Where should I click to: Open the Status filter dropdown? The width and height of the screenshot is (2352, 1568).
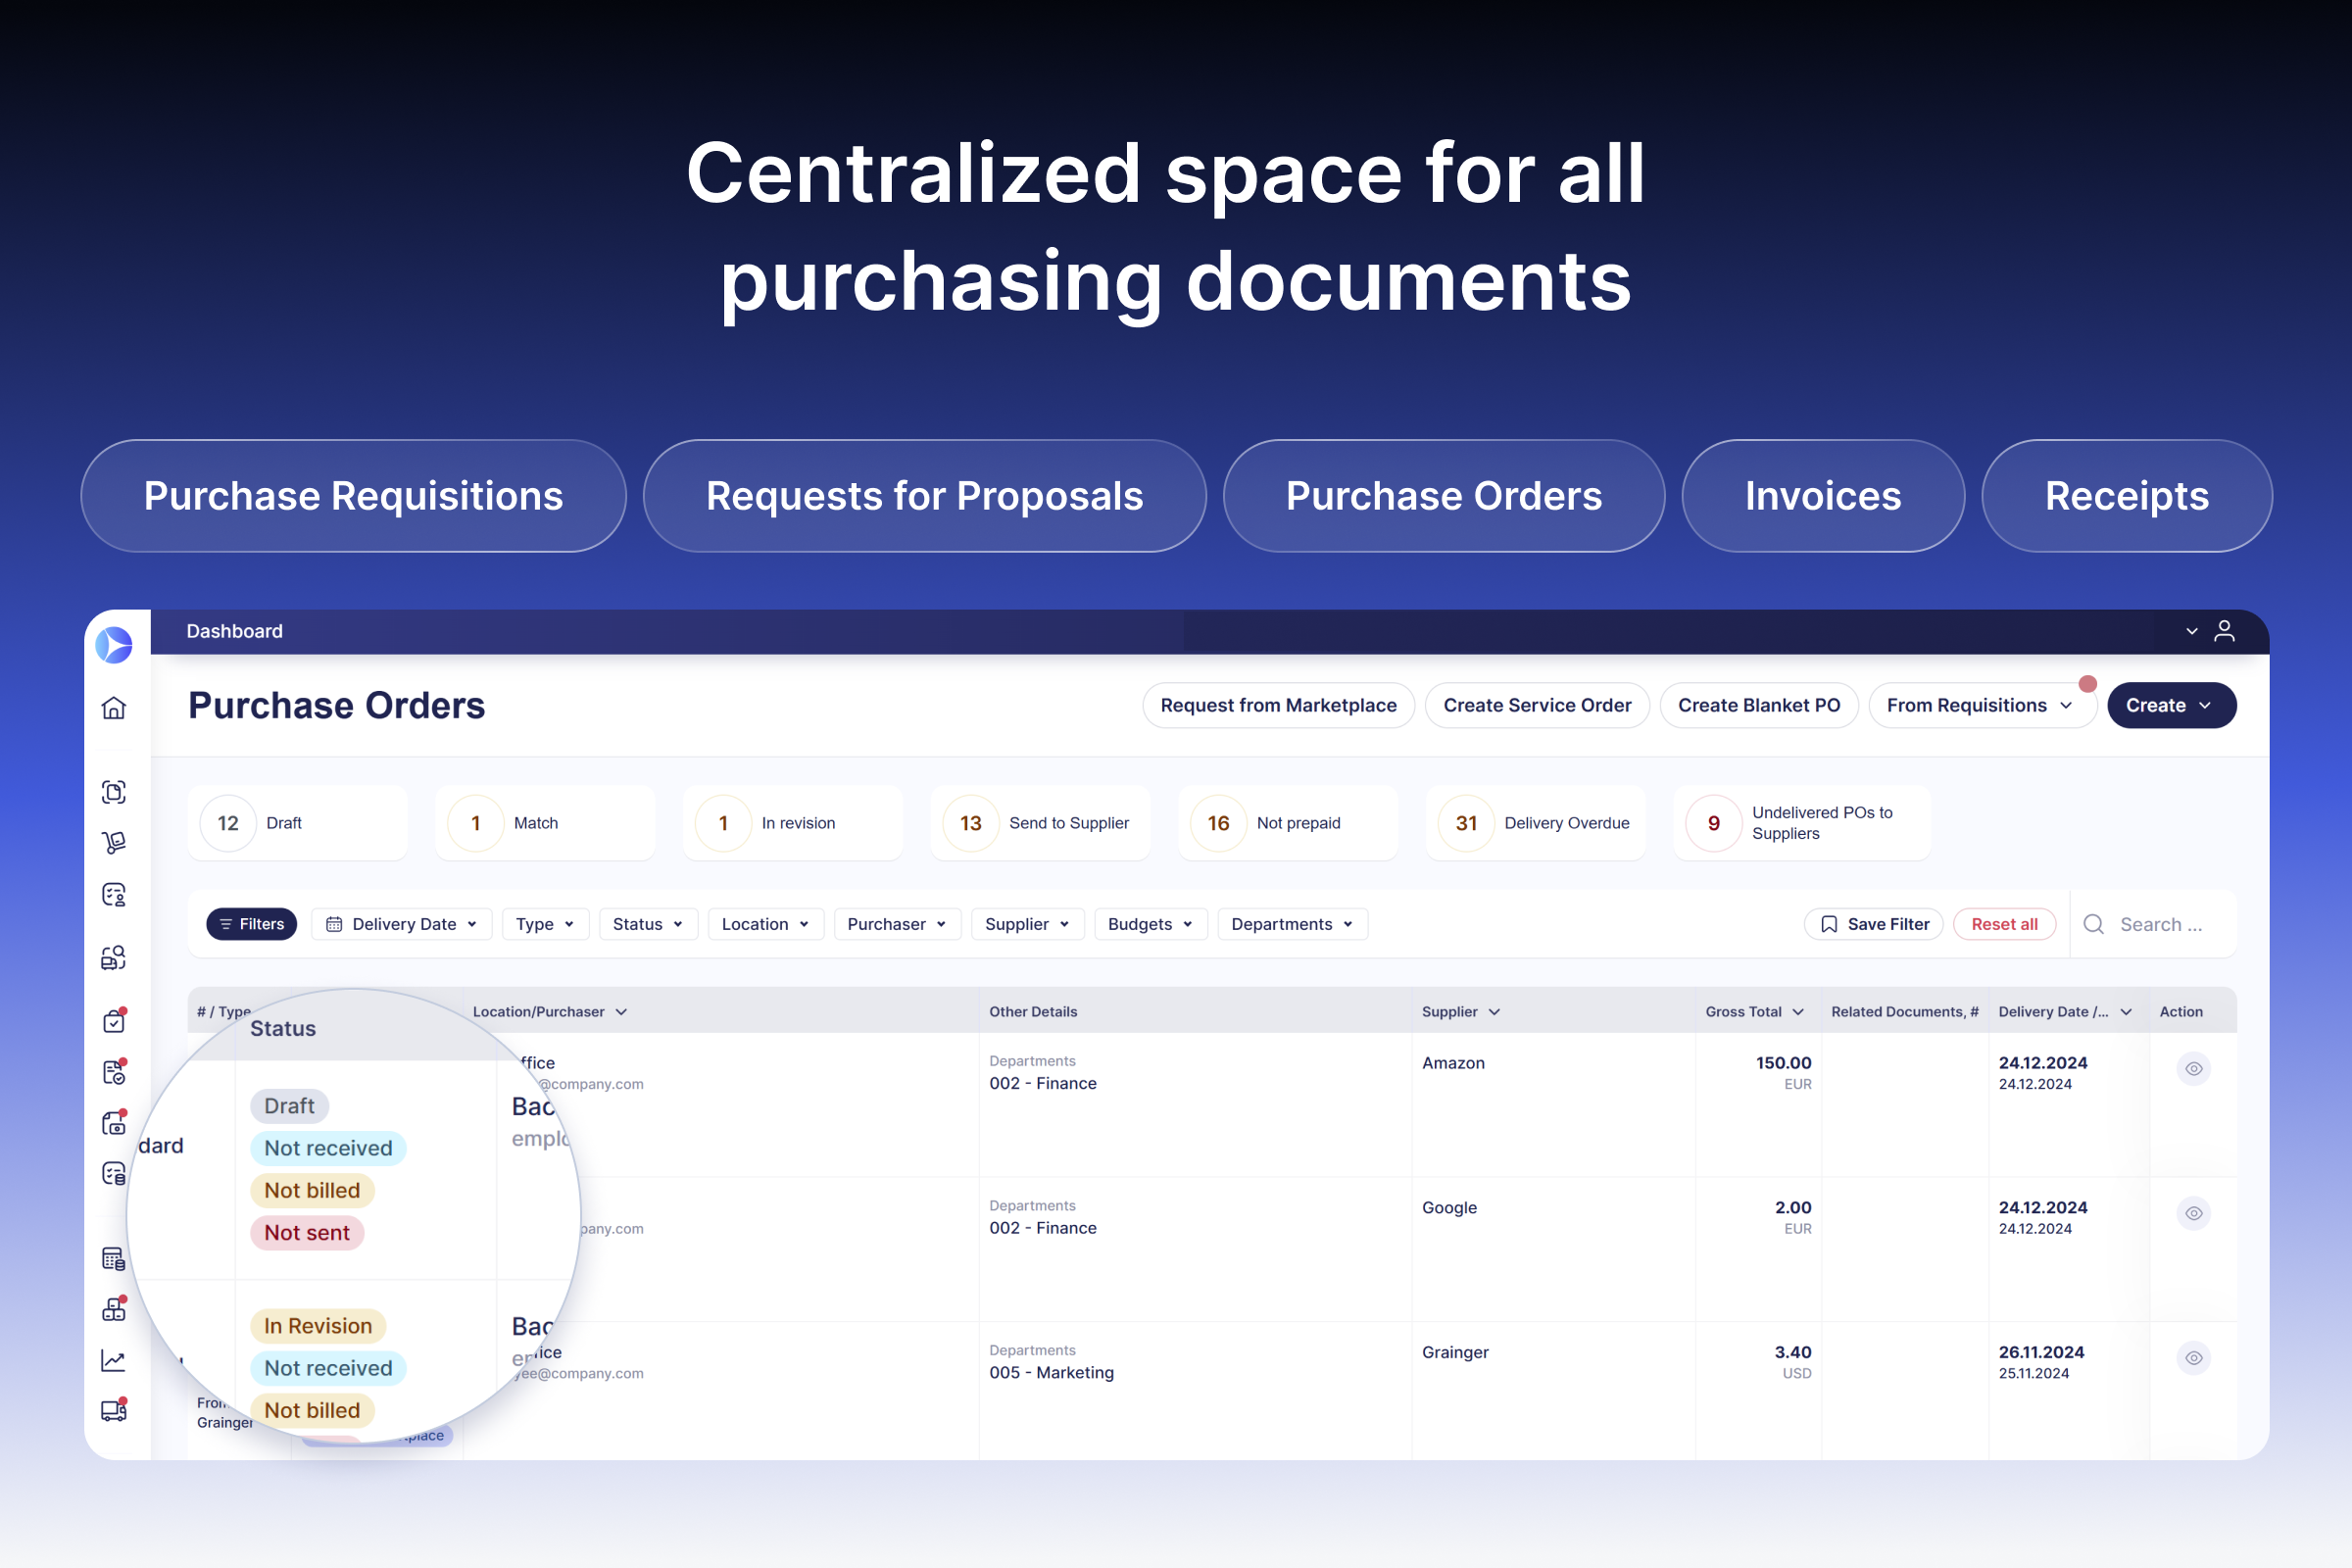(x=648, y=924)
